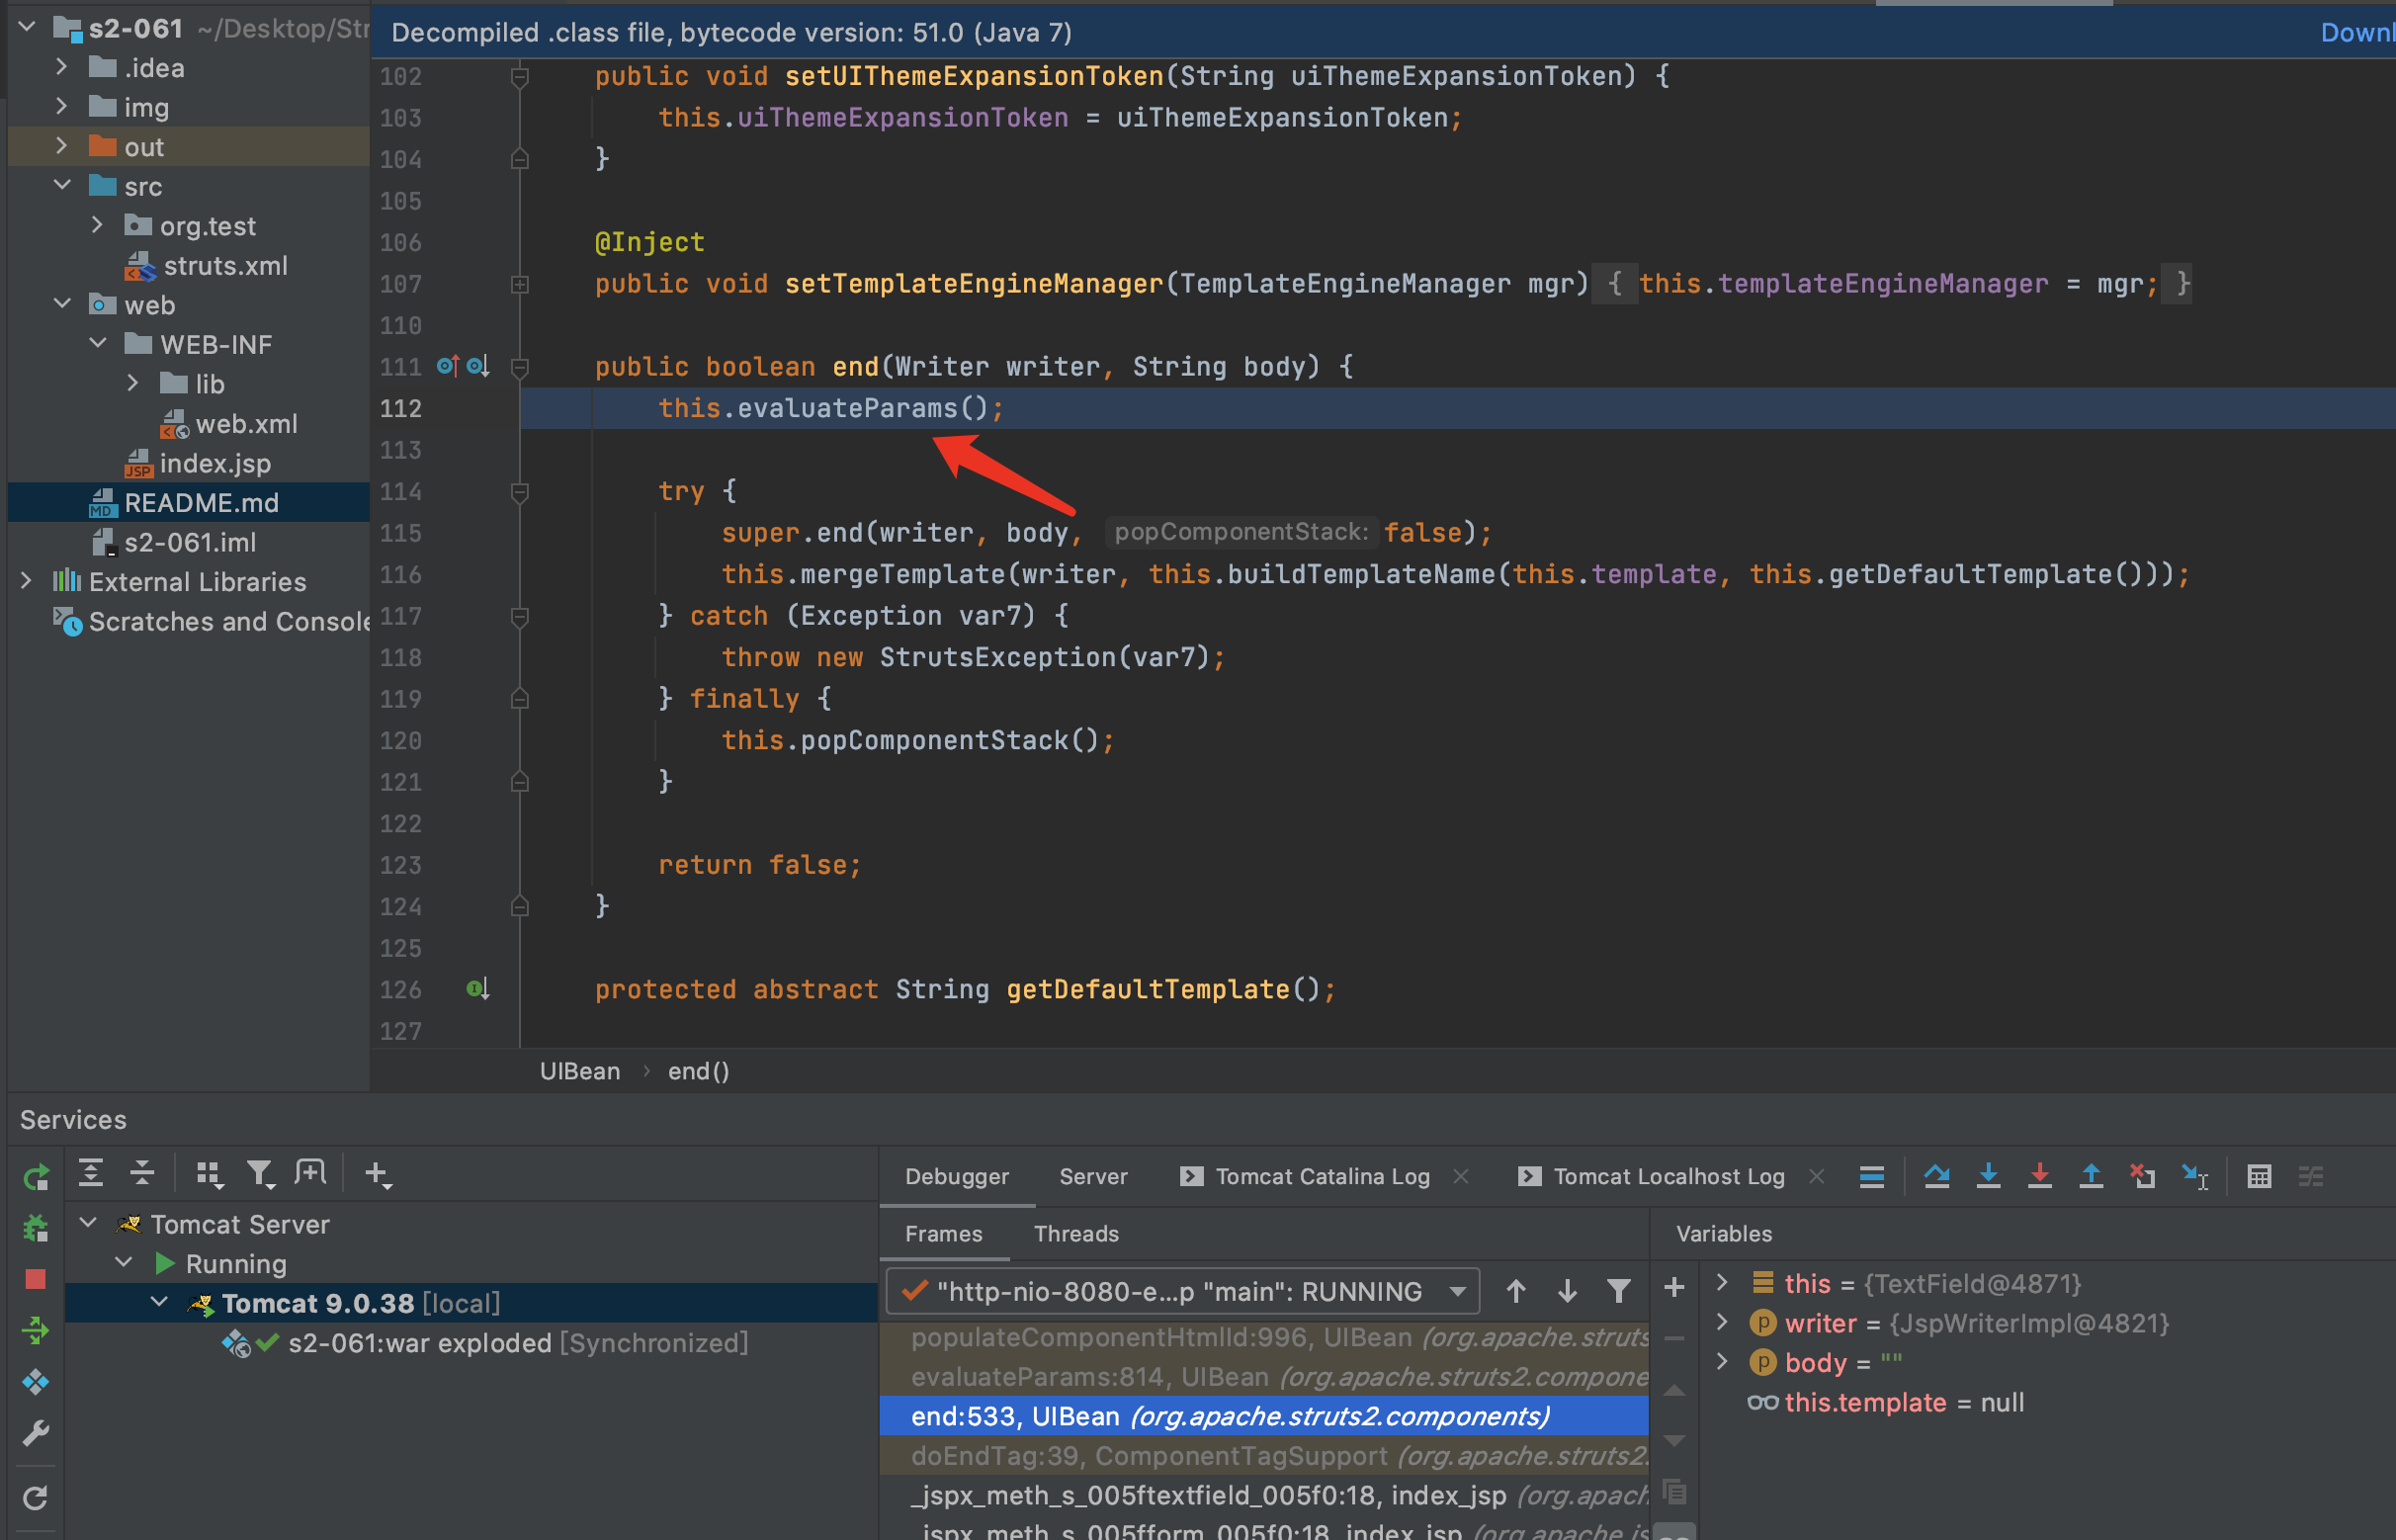
Task: Switch to the Debugger tab
Action: (957, 1177)
